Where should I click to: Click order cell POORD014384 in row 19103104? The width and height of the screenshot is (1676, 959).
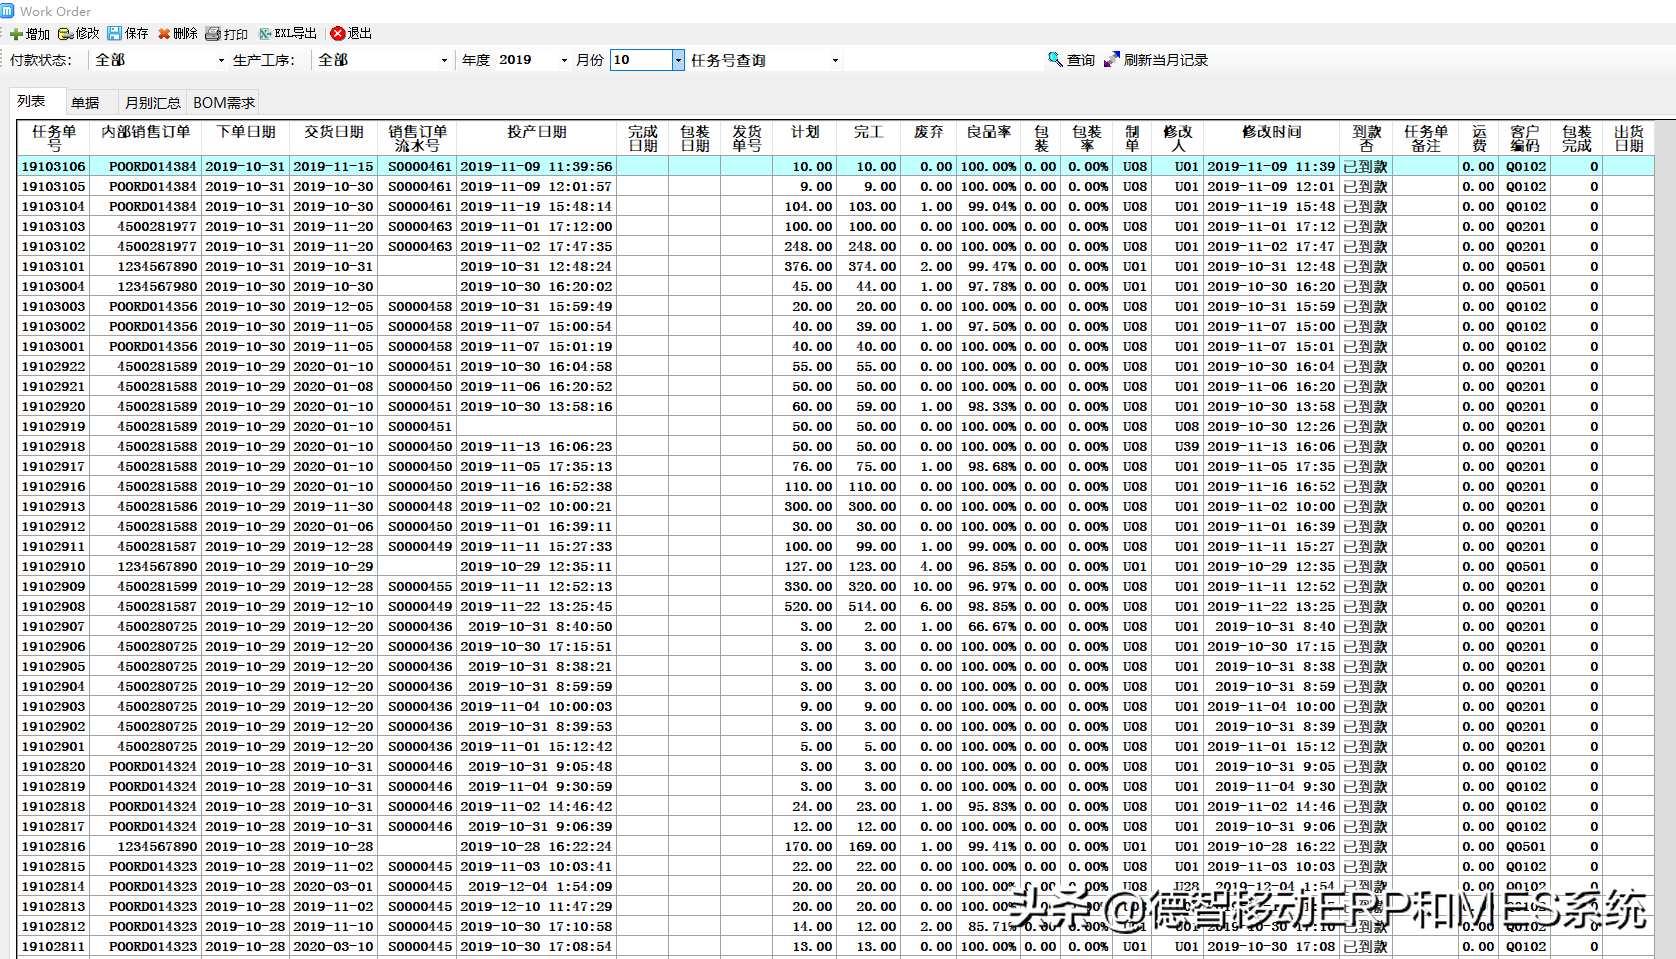[145, 206]
